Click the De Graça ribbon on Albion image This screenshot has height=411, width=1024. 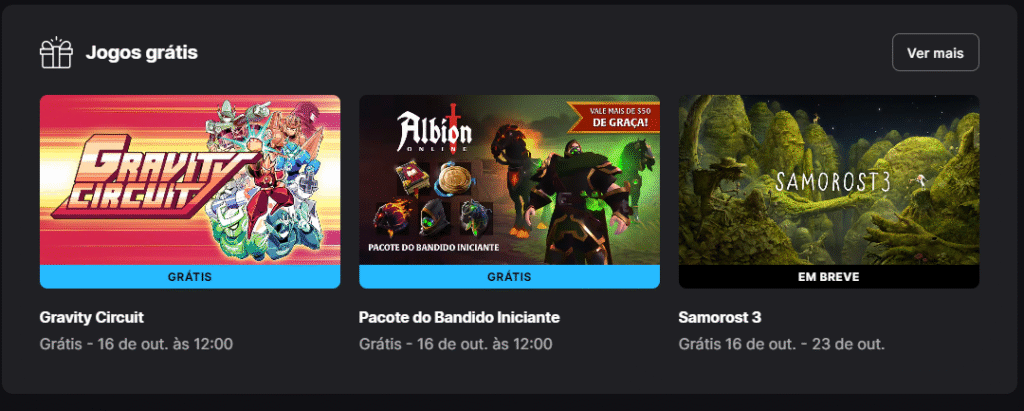[x=614, y=115]
